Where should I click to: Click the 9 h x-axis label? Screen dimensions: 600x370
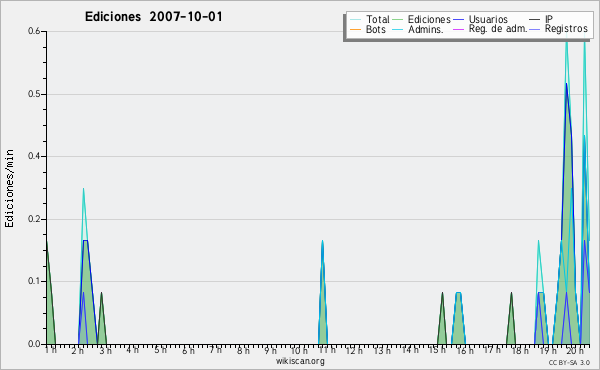click(270, 350)
